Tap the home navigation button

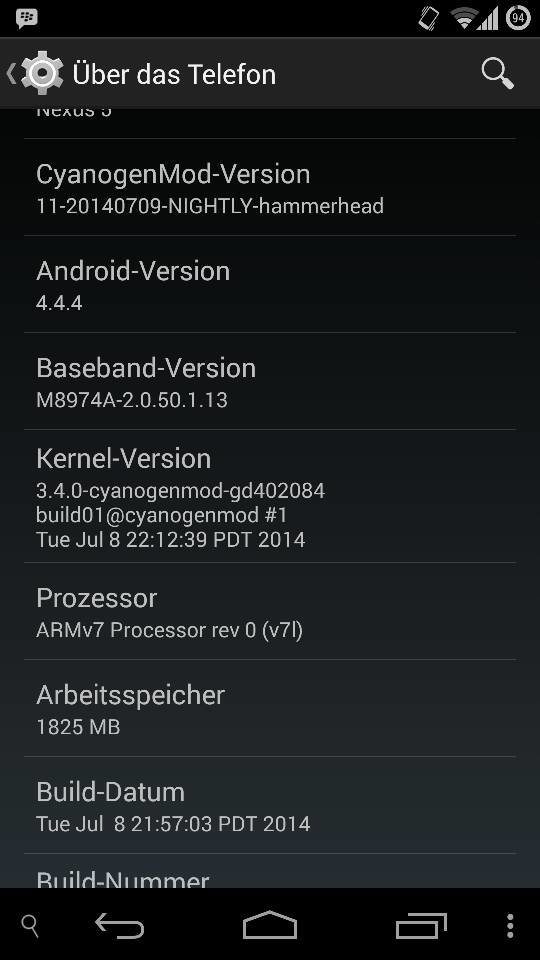[269, 924]
